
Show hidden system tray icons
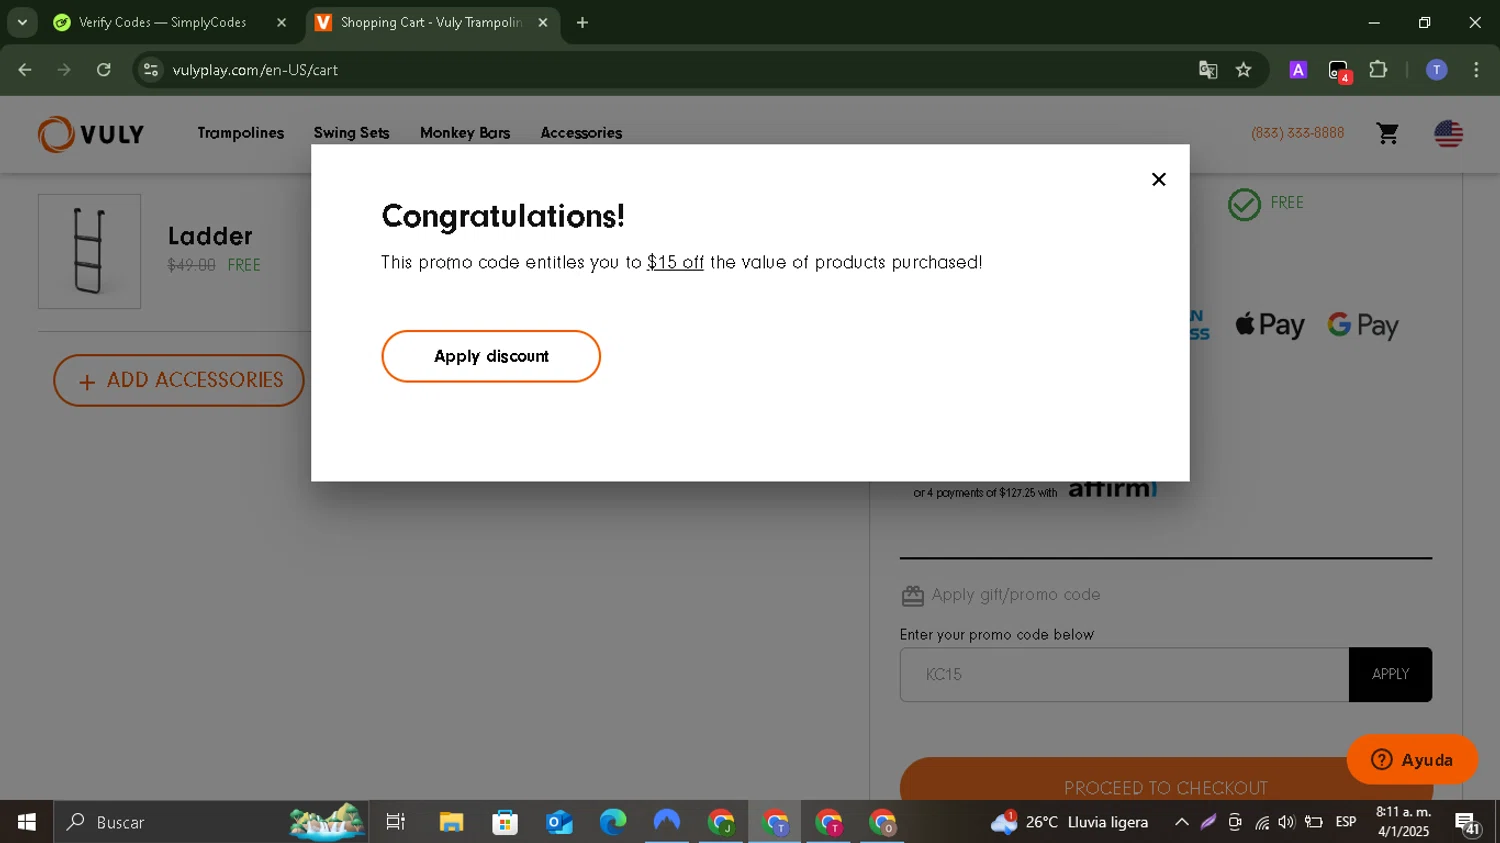point(1181,822)
